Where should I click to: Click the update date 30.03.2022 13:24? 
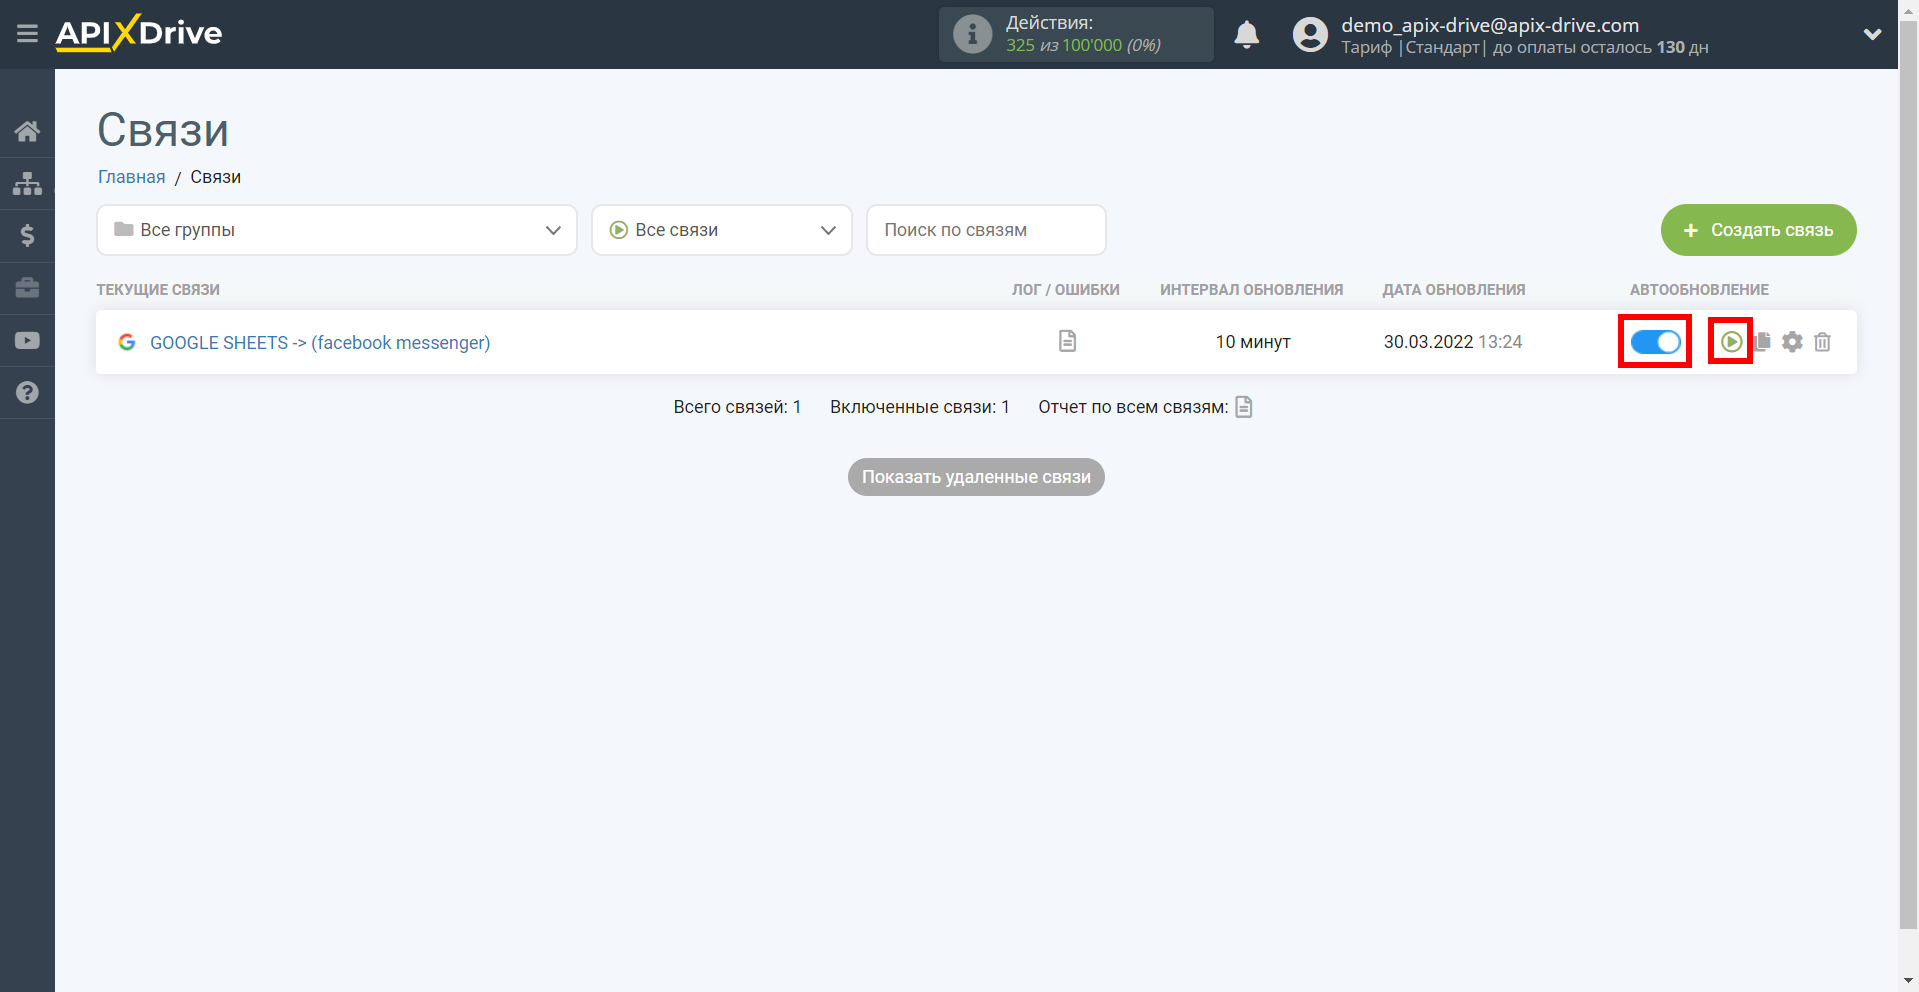(x=1452, y=342)
